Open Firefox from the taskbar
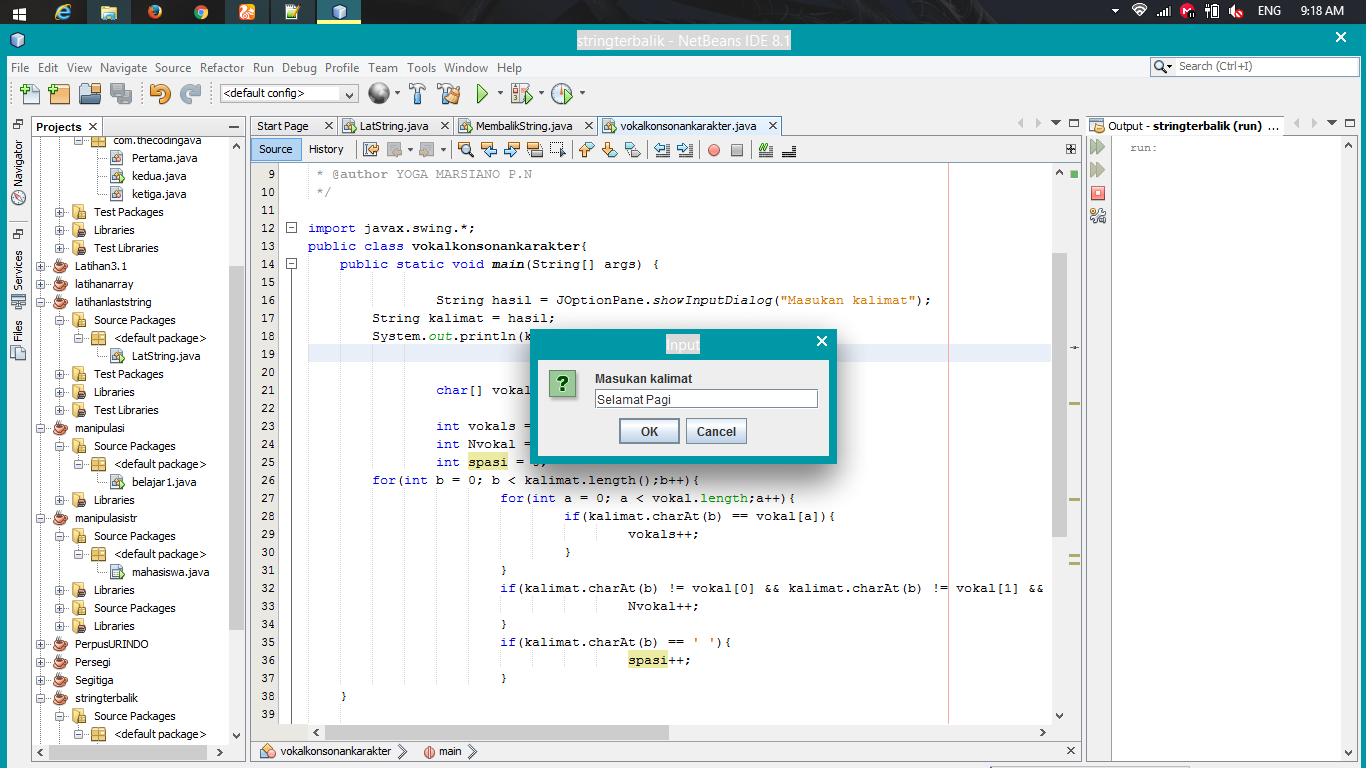Image resolution: width=1366 pixels, height=768 pixels. click(154, 12)
